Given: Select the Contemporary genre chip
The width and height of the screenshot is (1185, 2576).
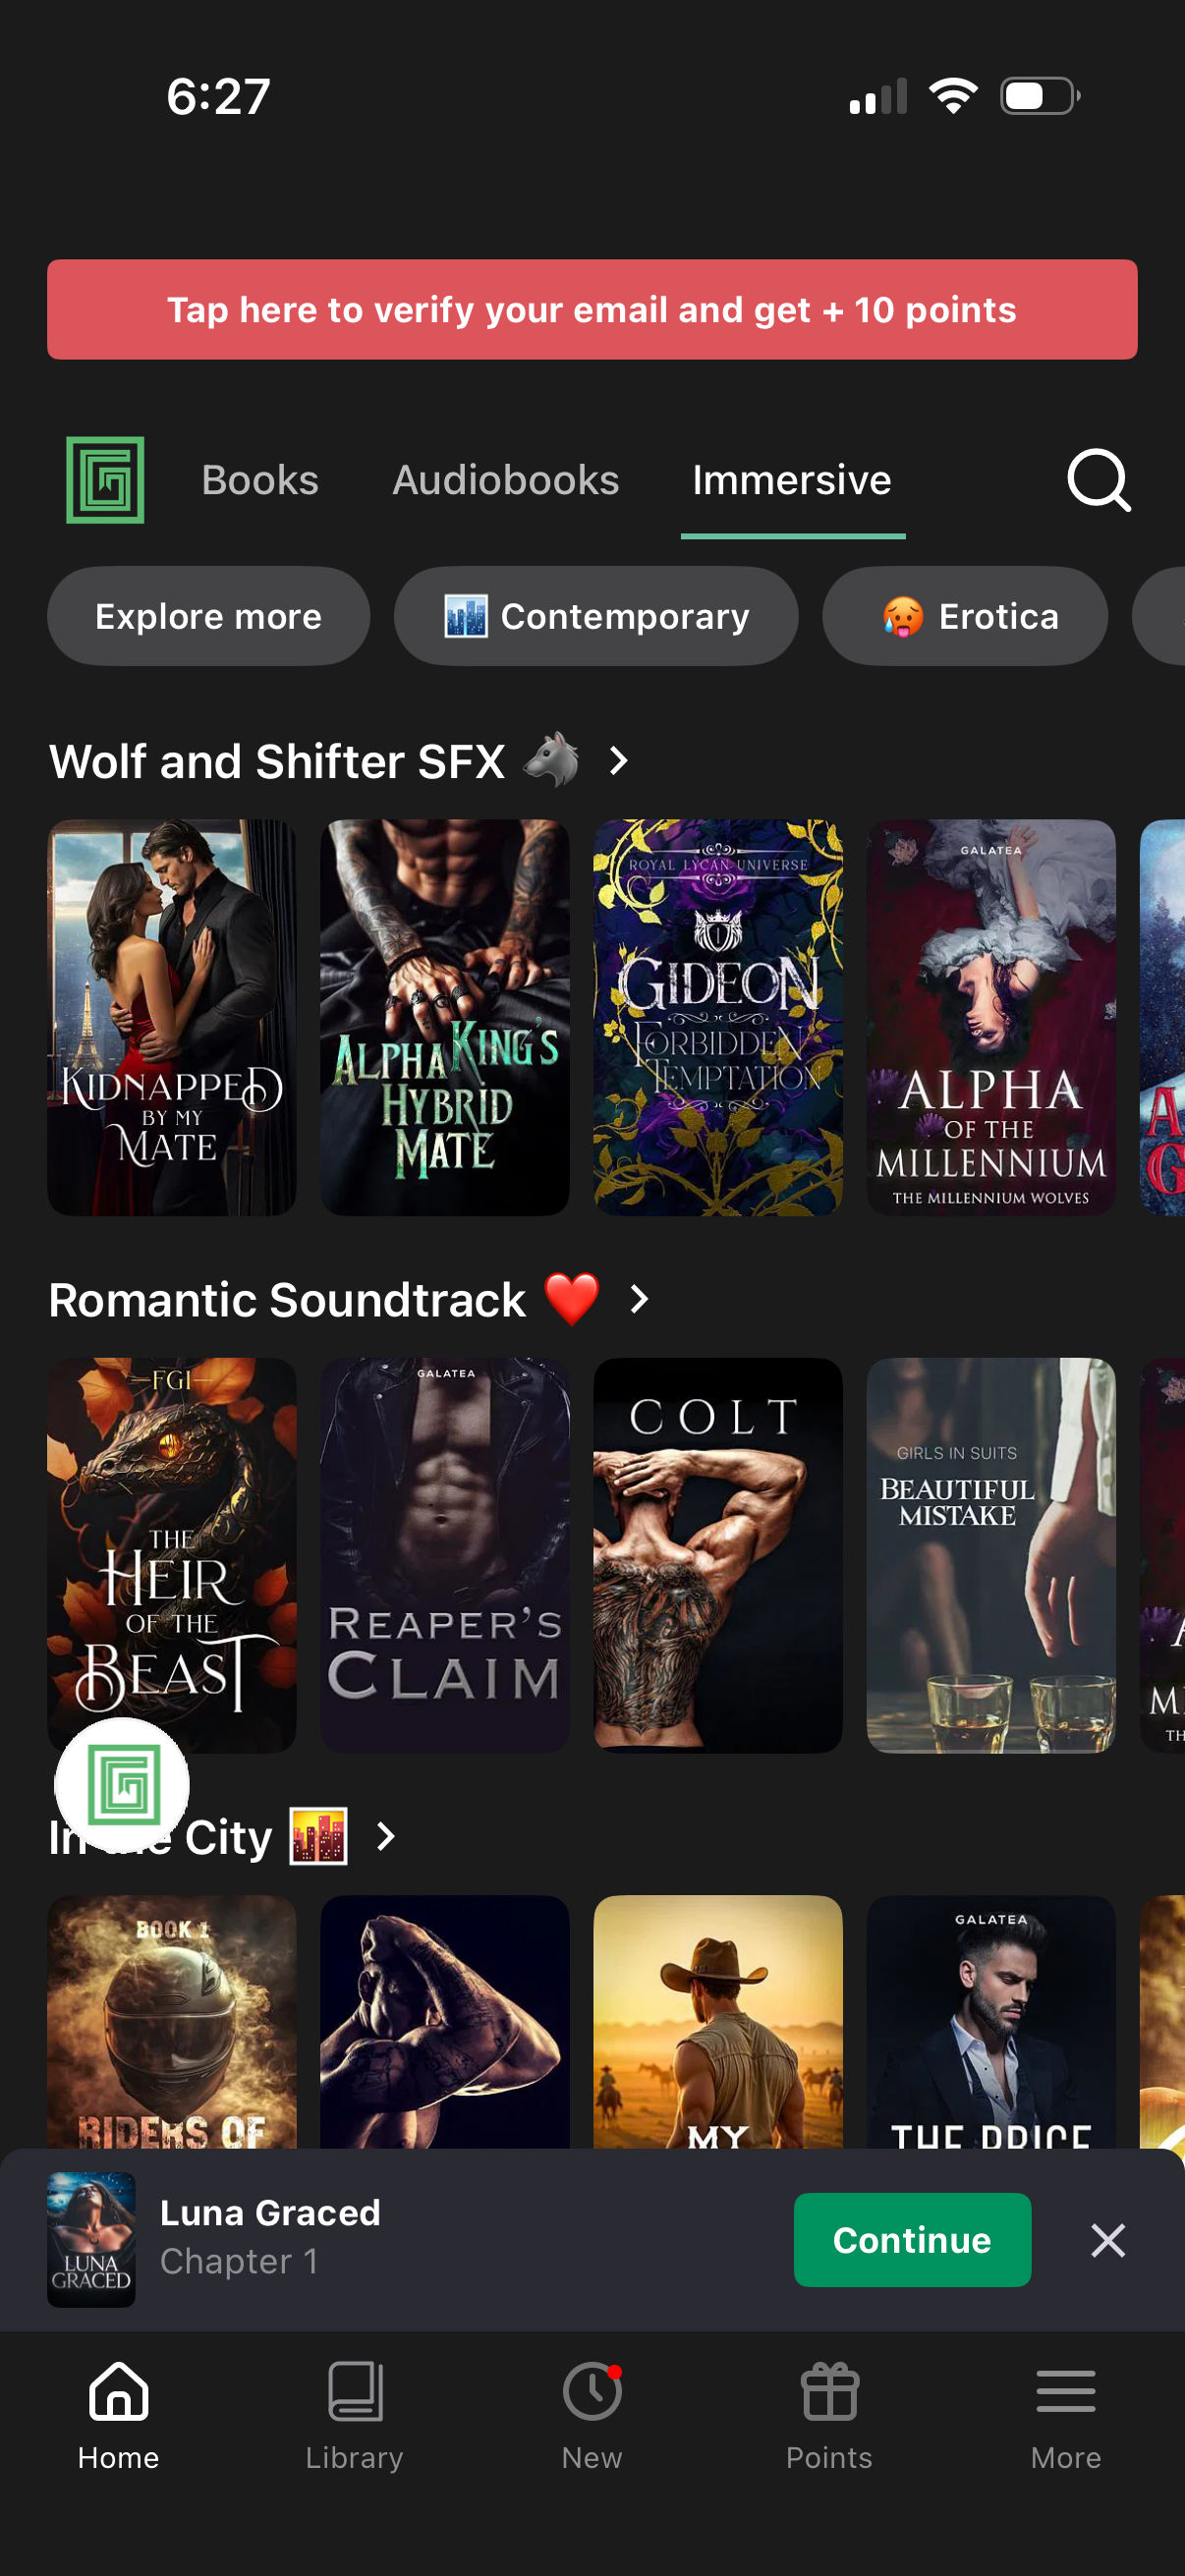Looking at the screenshot, I should click(x=596, y=616).
